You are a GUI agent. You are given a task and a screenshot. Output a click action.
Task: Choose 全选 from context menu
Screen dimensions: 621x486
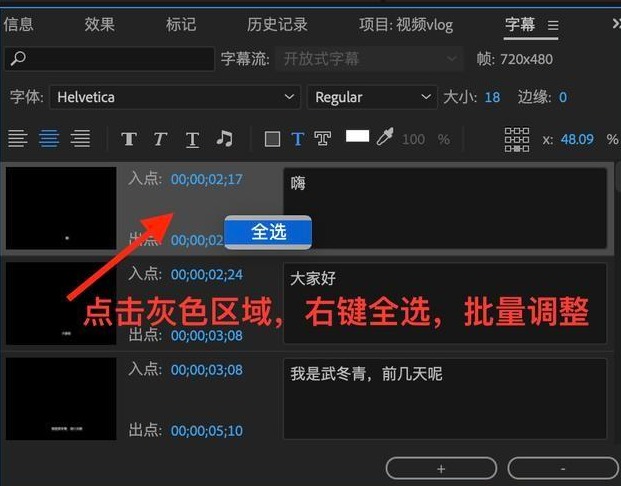(x=268, y=232)
